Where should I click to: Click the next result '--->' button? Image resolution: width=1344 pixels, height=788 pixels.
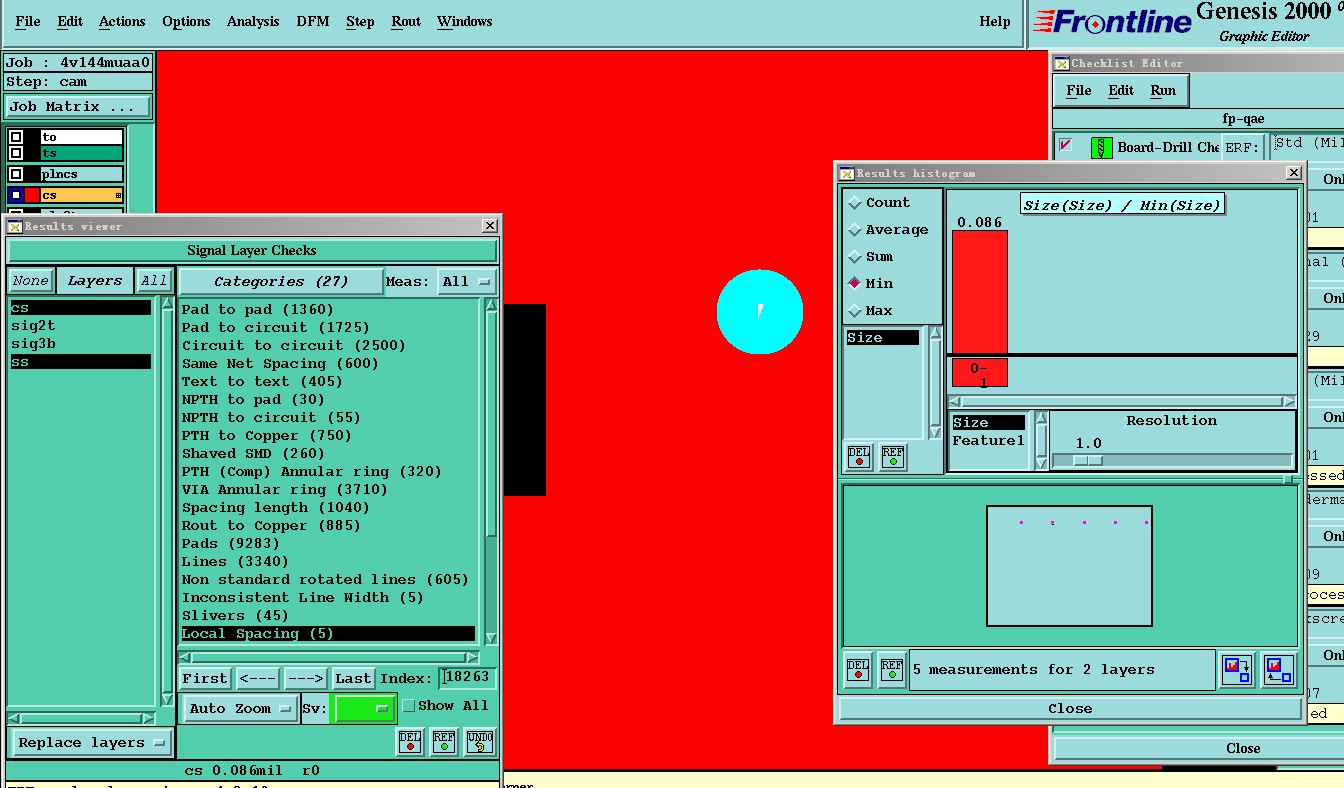click(x=305, y=679)
